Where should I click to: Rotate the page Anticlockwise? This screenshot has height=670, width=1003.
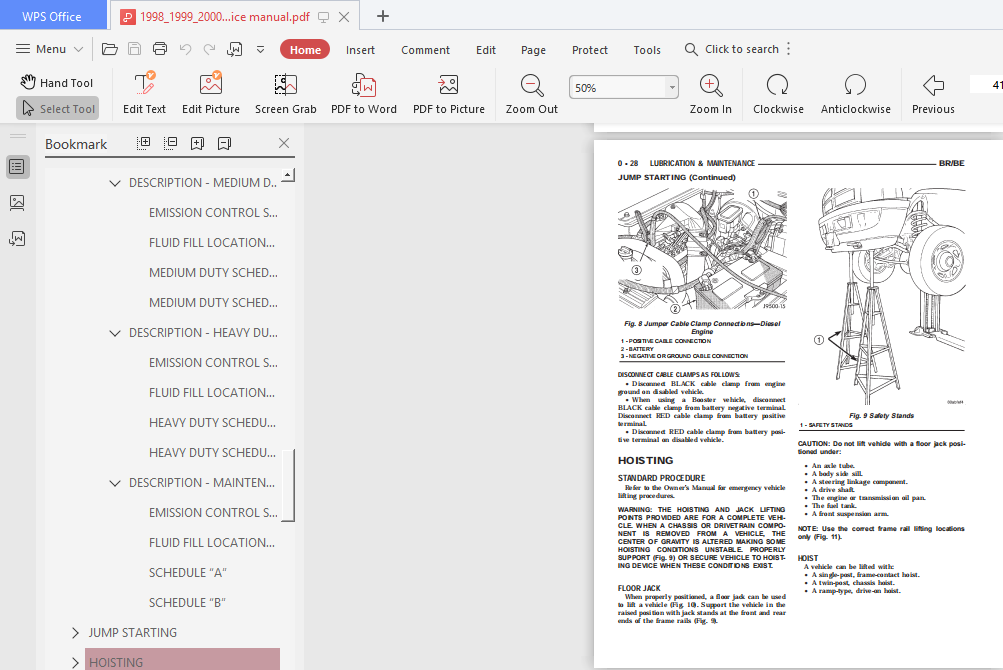point(855,94)
